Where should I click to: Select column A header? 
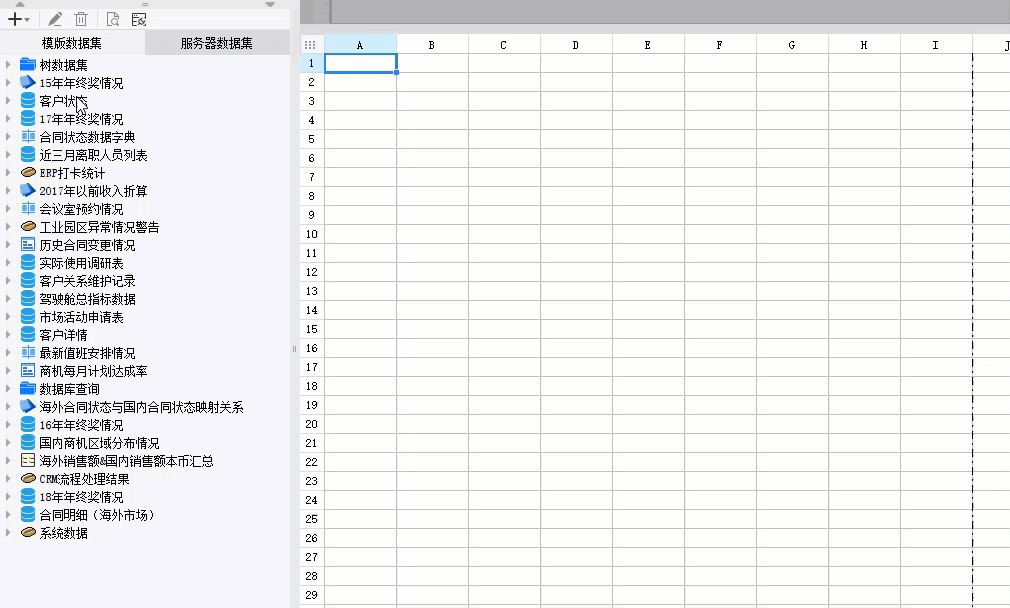[360, 44]
